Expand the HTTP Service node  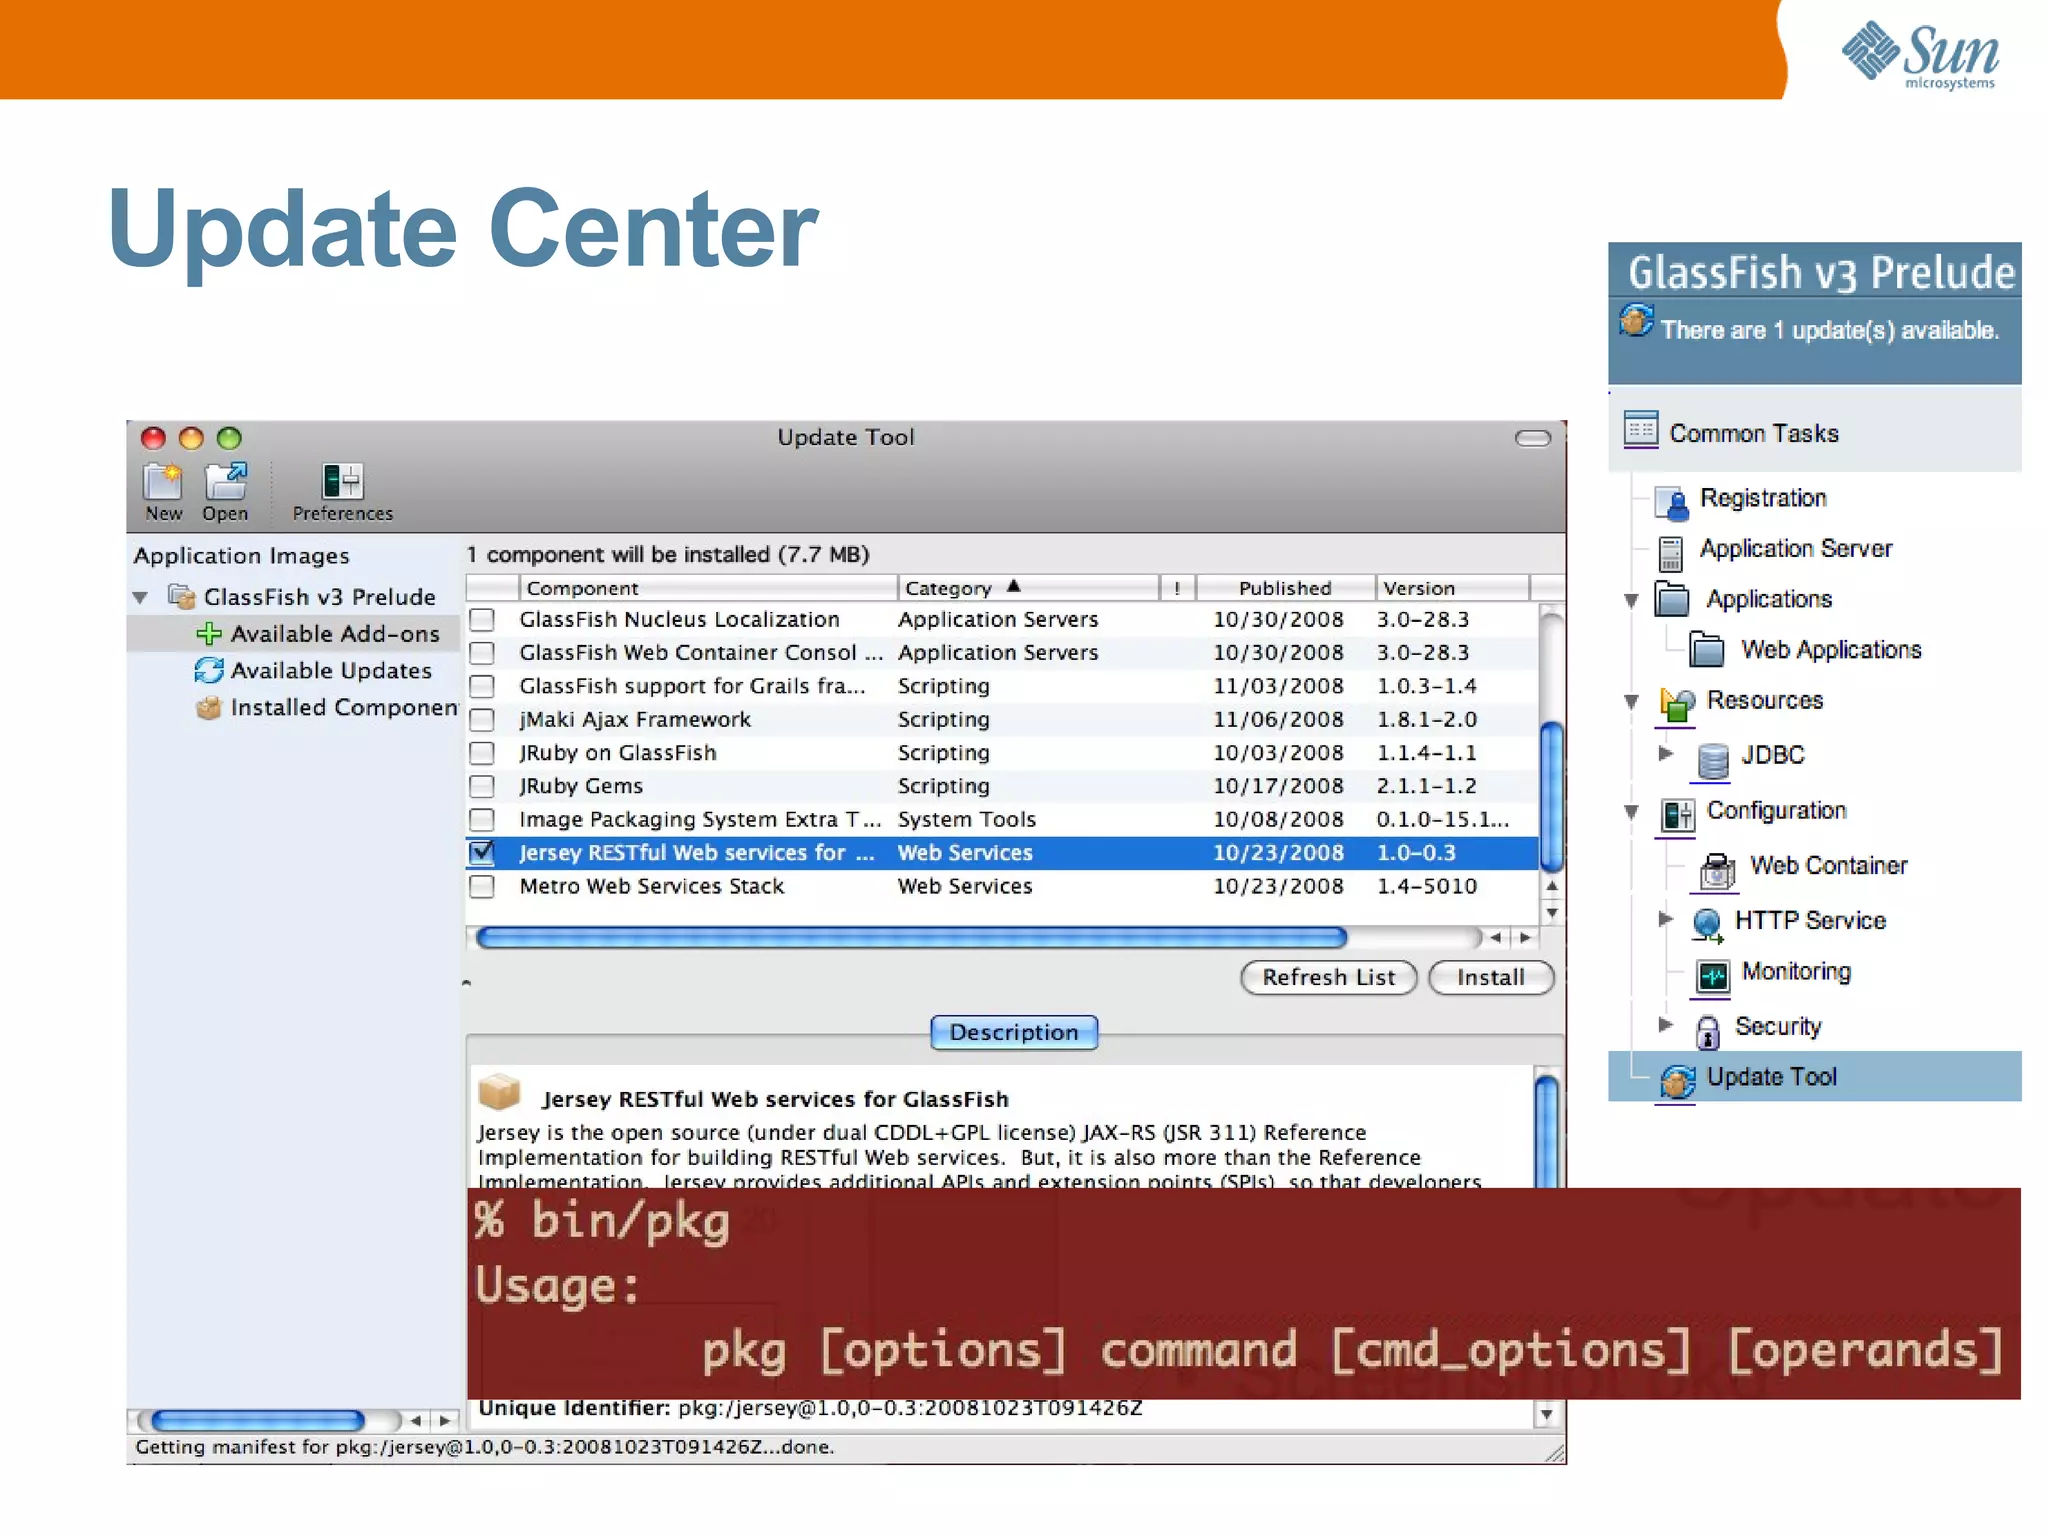(x=1665, y=919)
